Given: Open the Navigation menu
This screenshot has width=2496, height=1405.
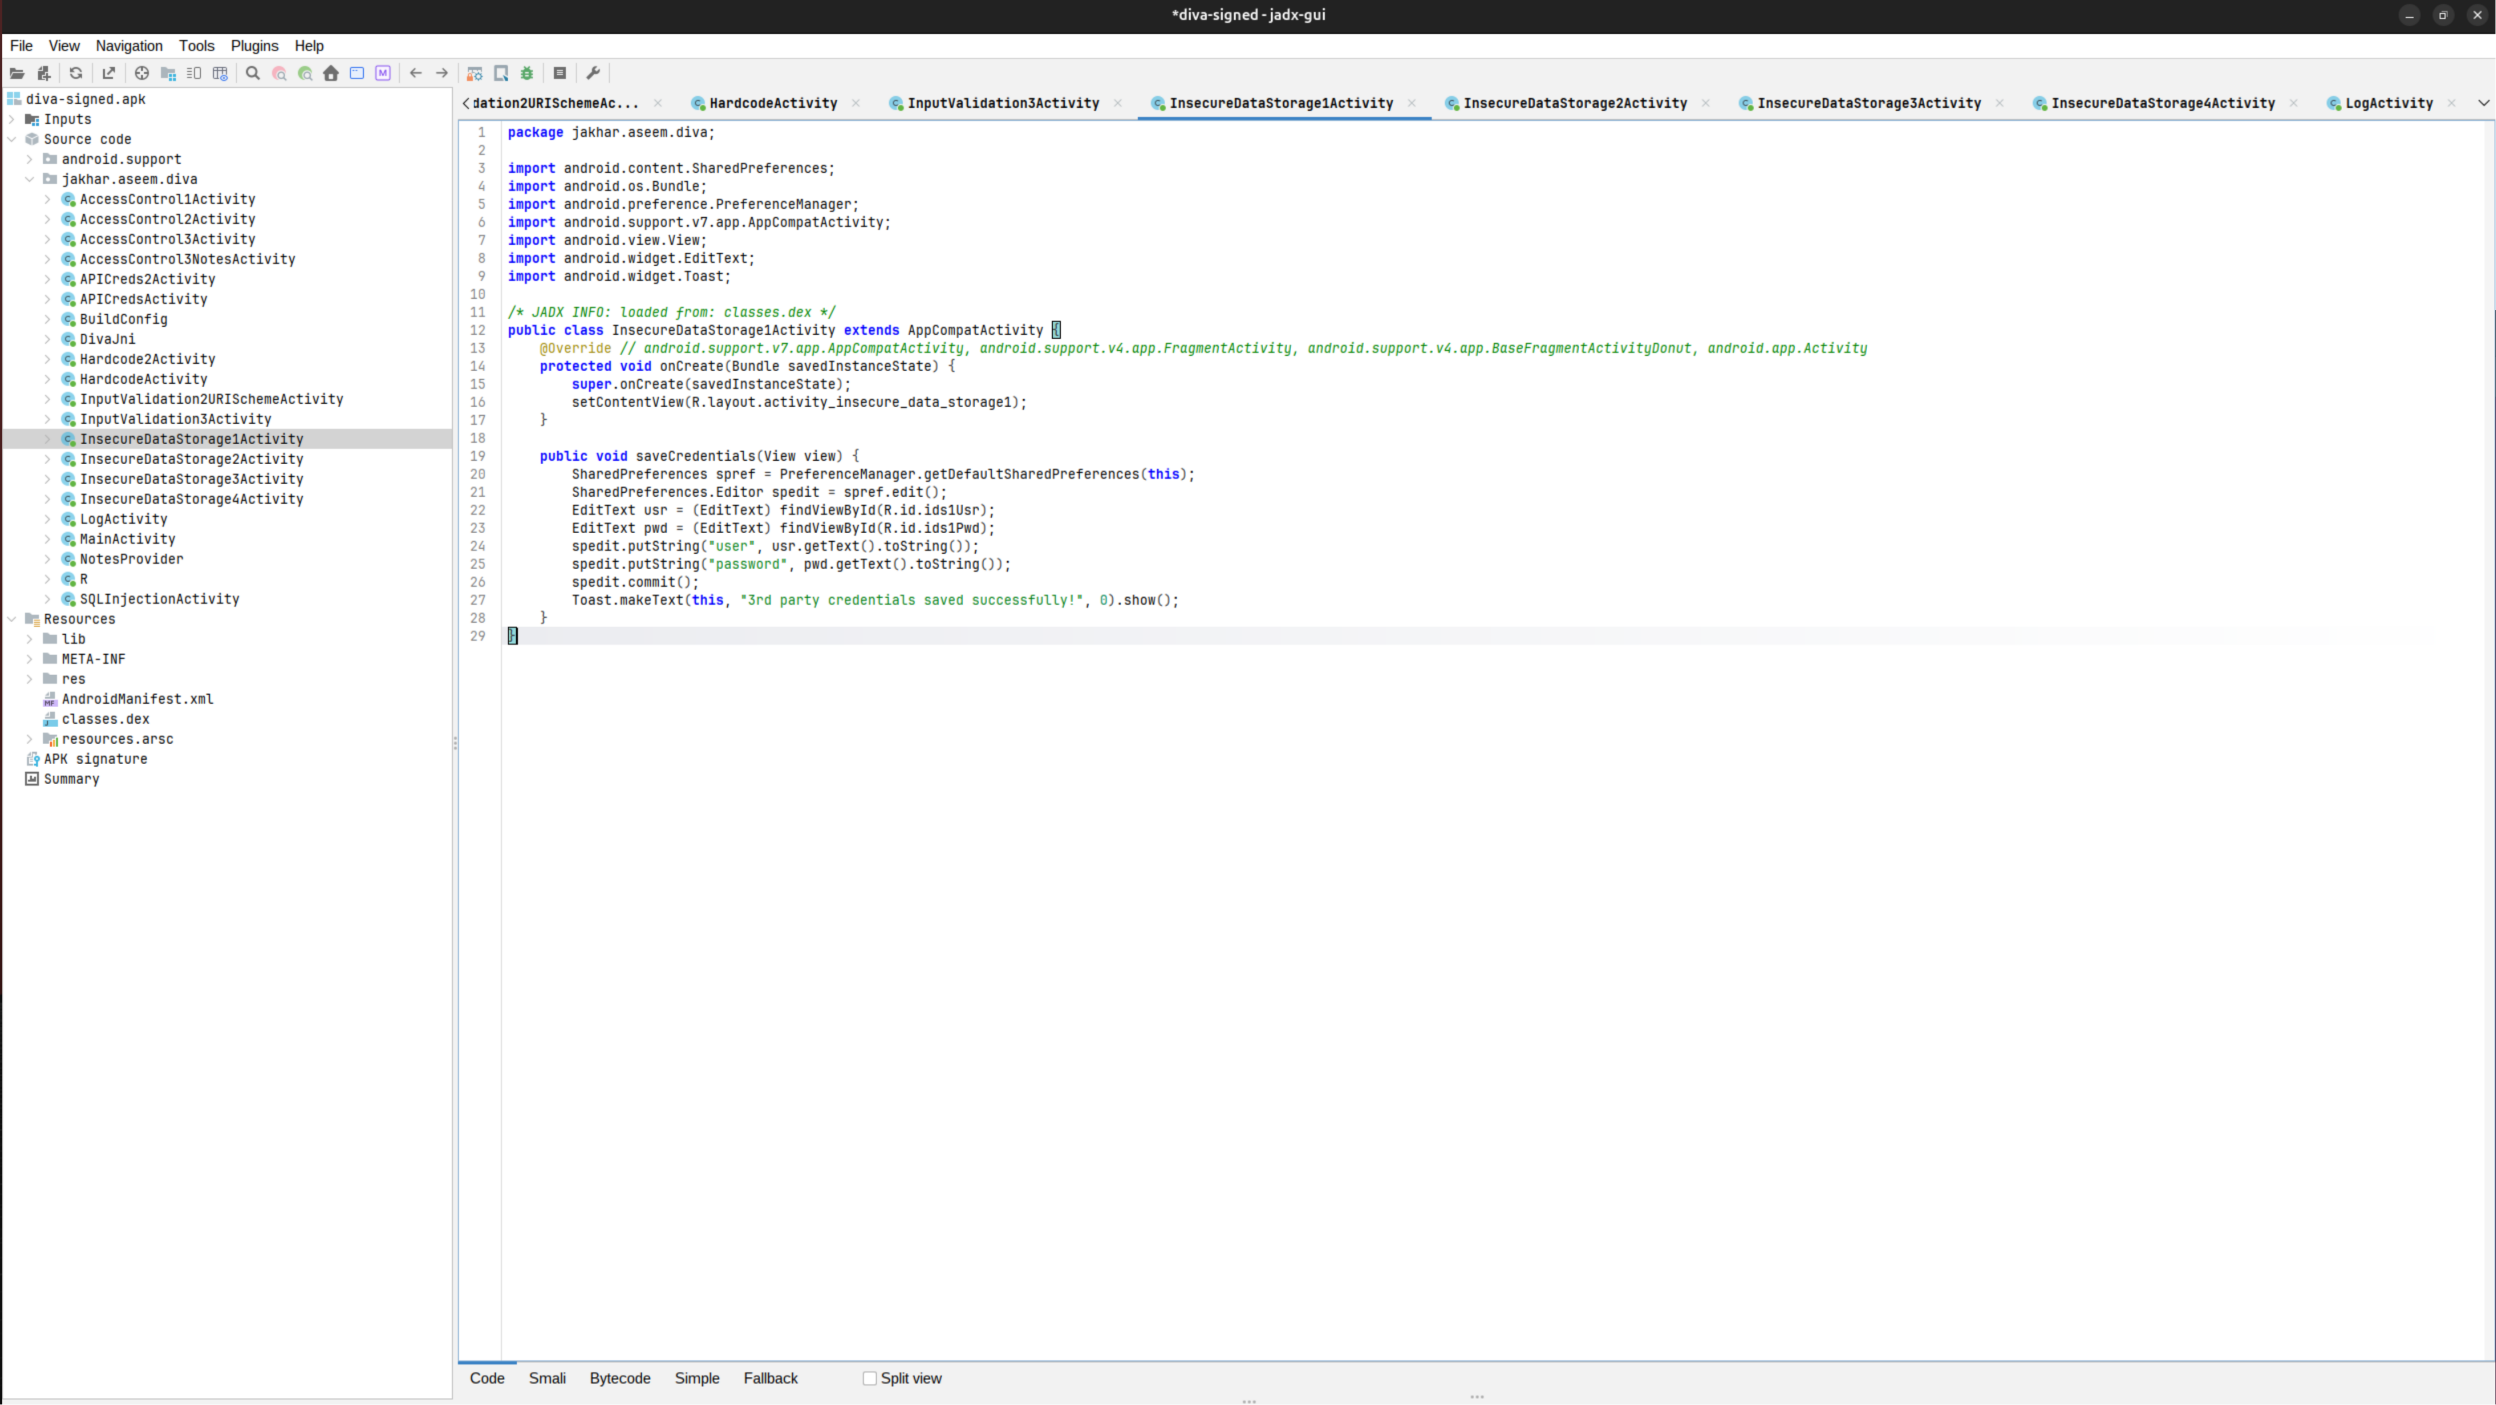Looking at the screenshot, I should [x=129, y=46].
